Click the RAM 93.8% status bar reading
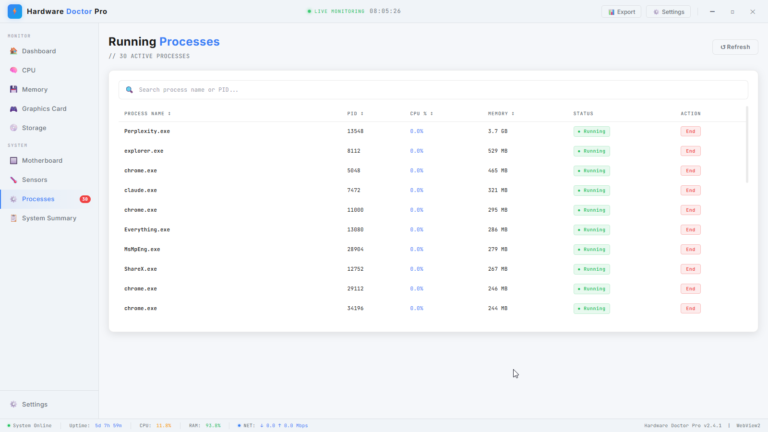Screen dimensions: 768x432 pos(205,426)
